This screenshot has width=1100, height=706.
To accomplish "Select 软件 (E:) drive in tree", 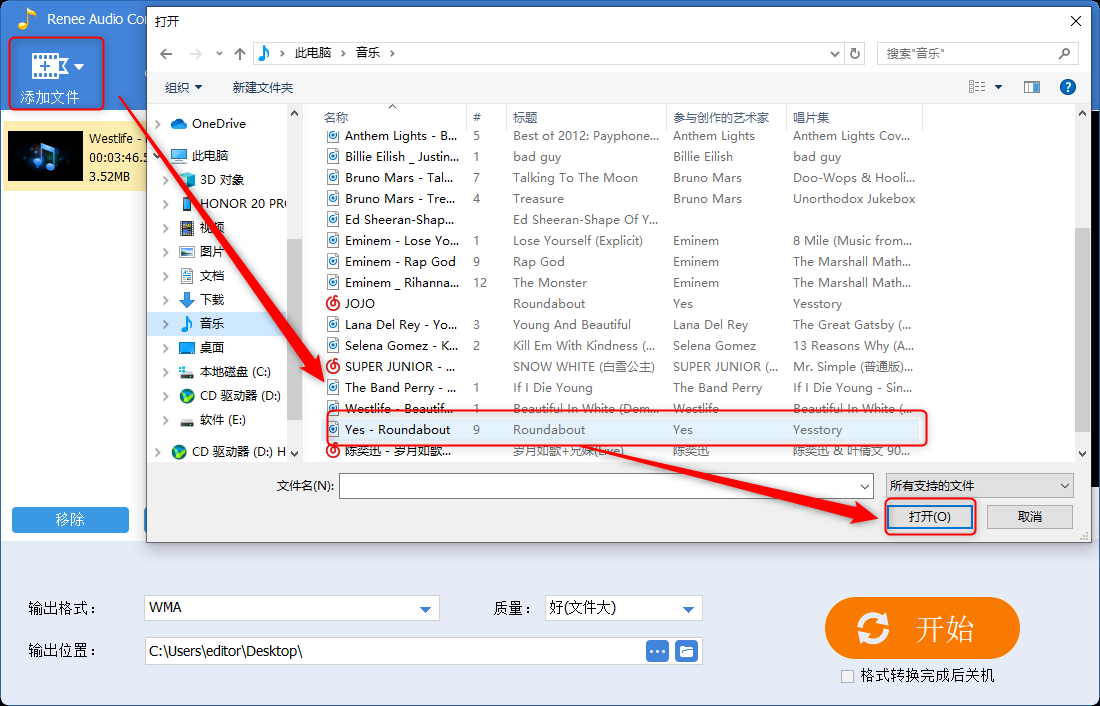I will tap(222, 420).
